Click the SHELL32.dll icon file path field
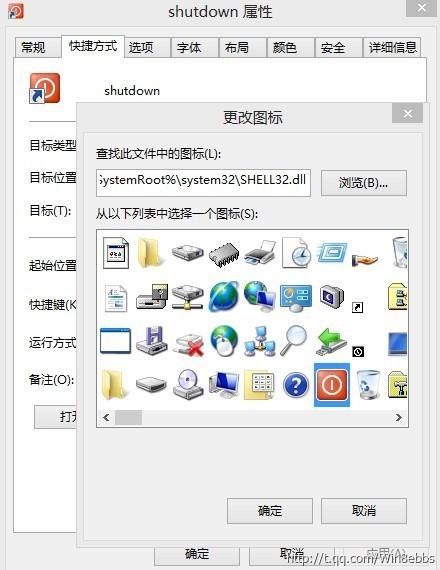Viewport: 440px width, 570px height. (203, 182)
